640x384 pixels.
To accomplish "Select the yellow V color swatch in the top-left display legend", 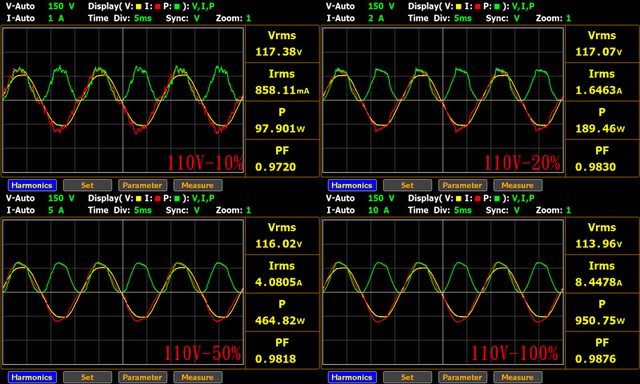I will point(138,7).
